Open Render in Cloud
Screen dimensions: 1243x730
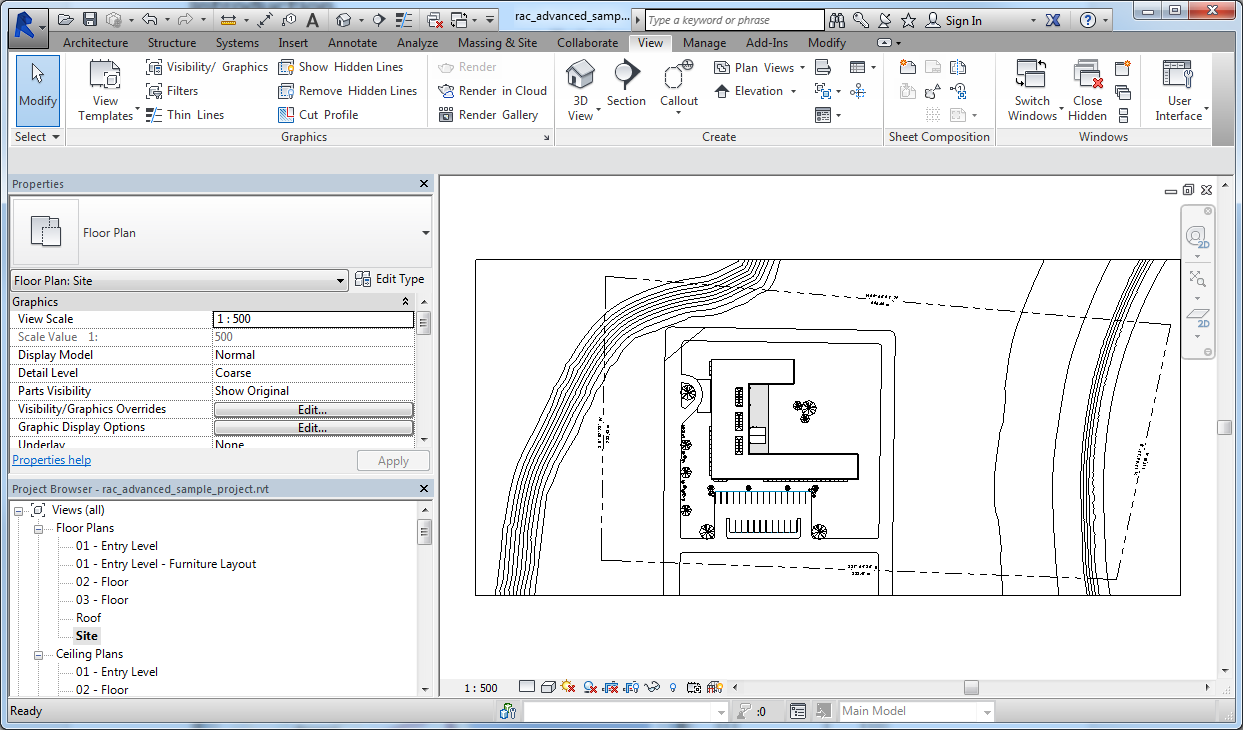coord(492,91)
